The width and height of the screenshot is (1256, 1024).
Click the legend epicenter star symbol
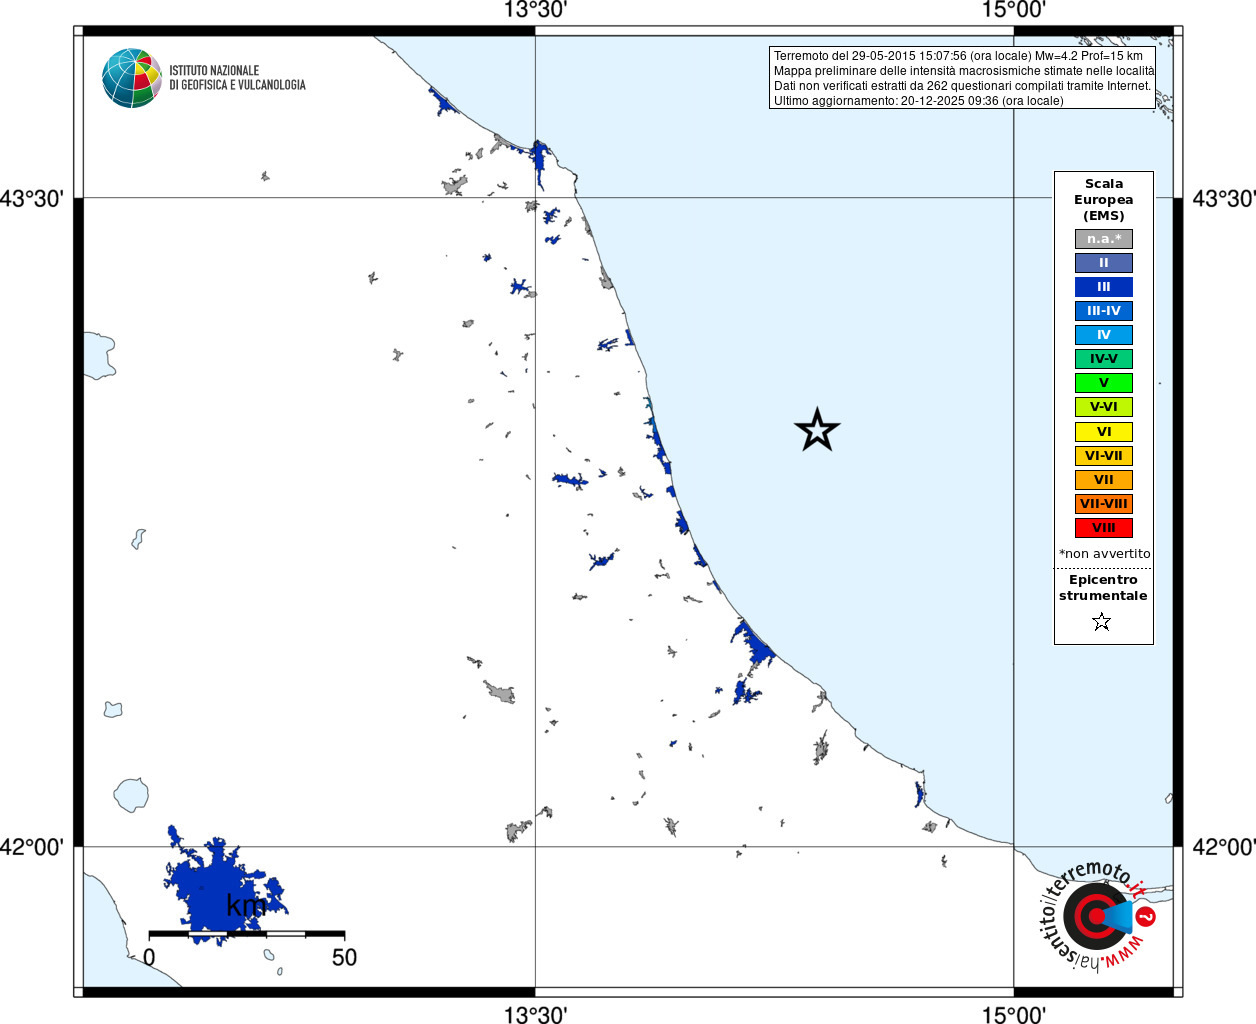point(1102,622)
